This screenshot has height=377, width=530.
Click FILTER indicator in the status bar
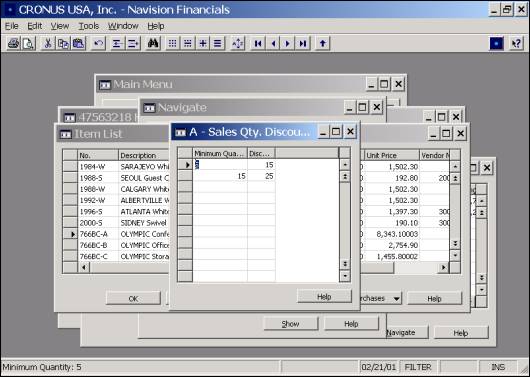coord(418,367)
